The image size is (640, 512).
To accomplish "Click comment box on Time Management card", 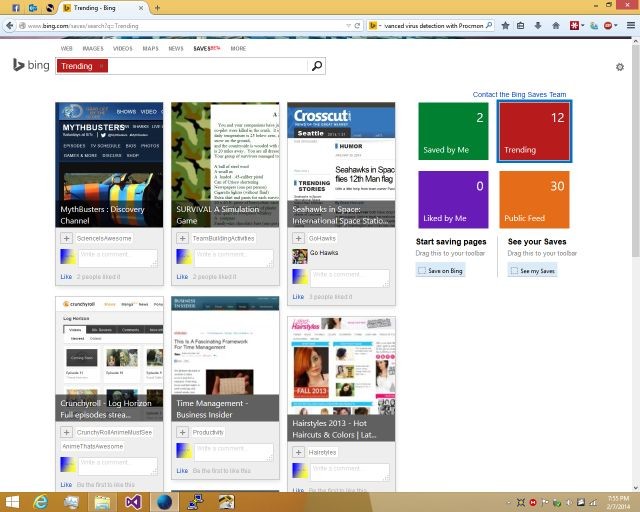I will tap(233, 452).
